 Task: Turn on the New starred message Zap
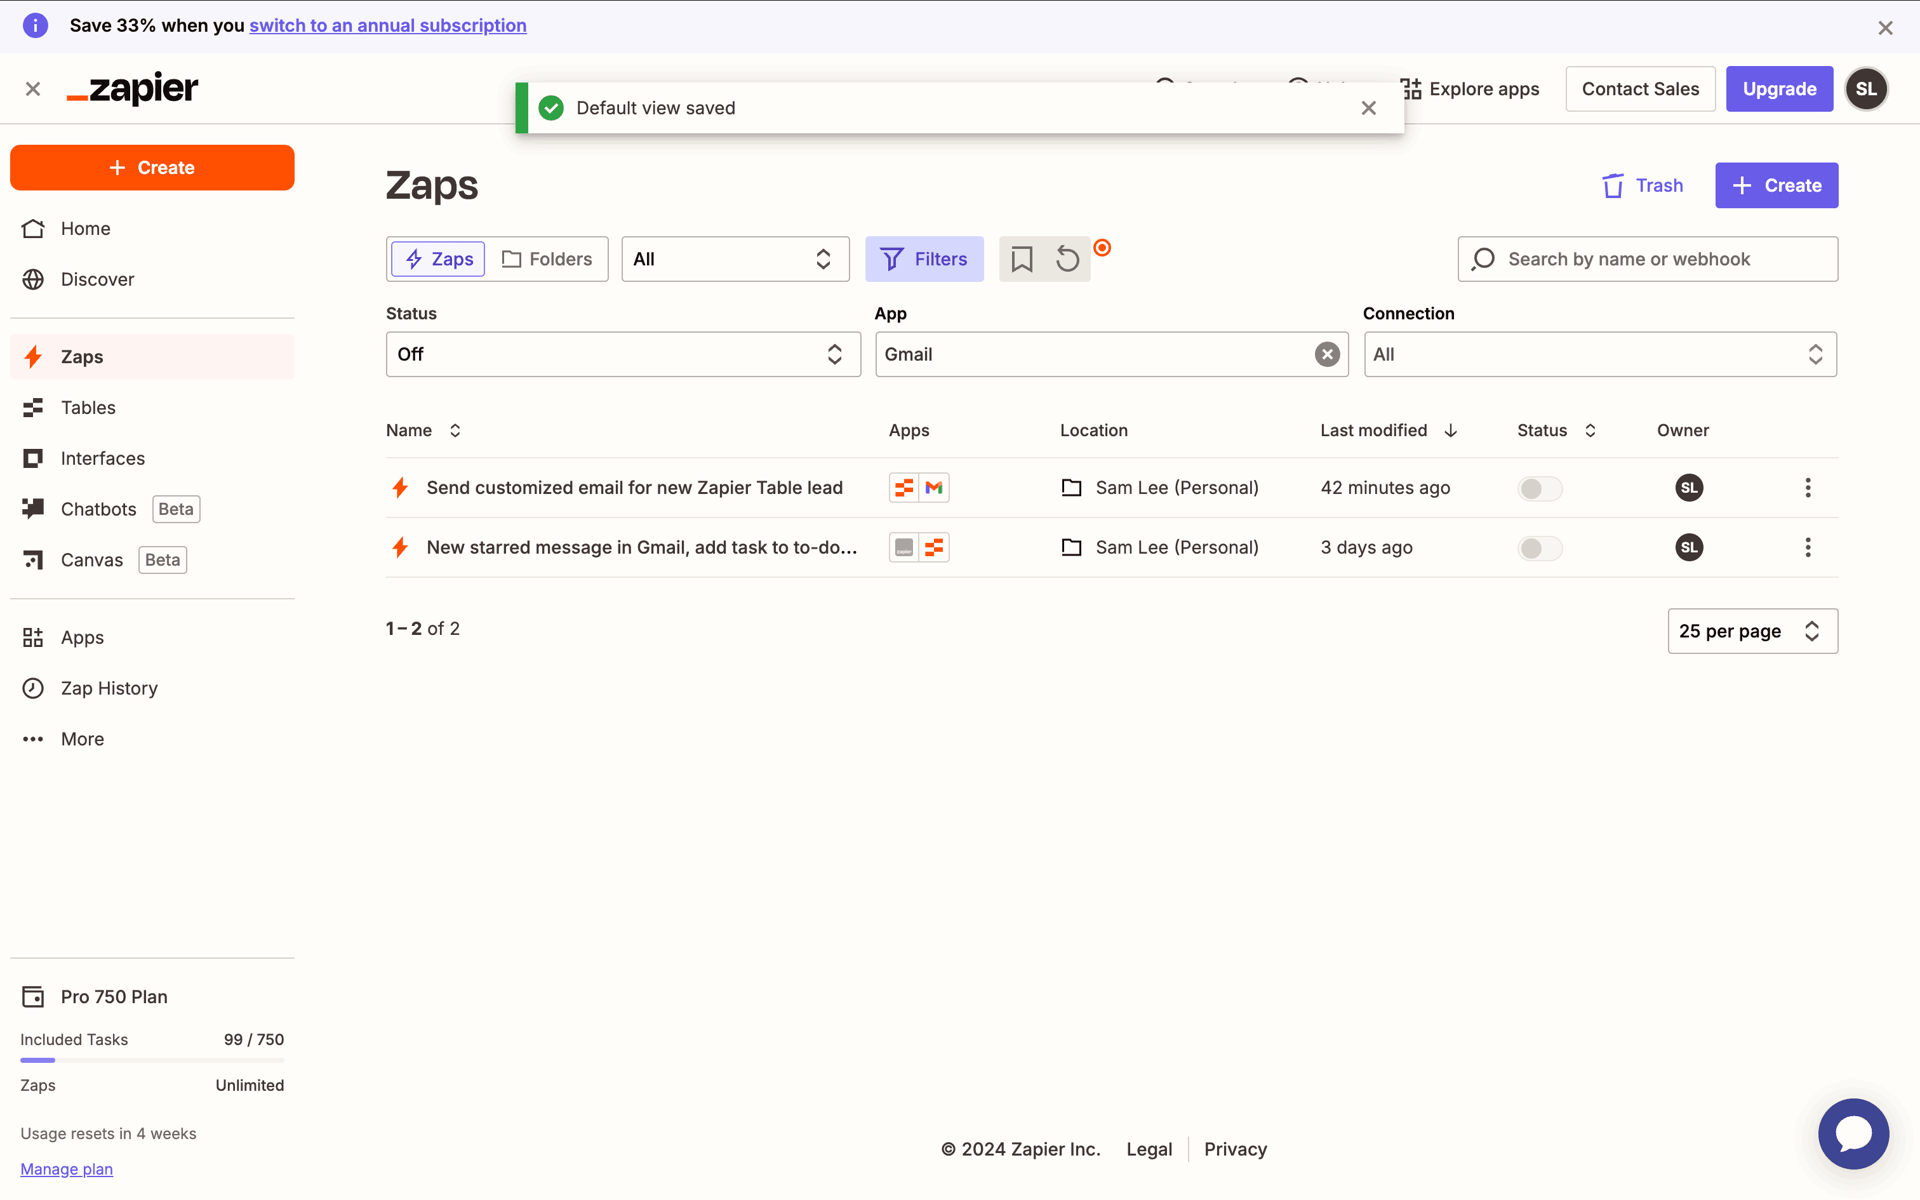click(x=1539, y=548)
